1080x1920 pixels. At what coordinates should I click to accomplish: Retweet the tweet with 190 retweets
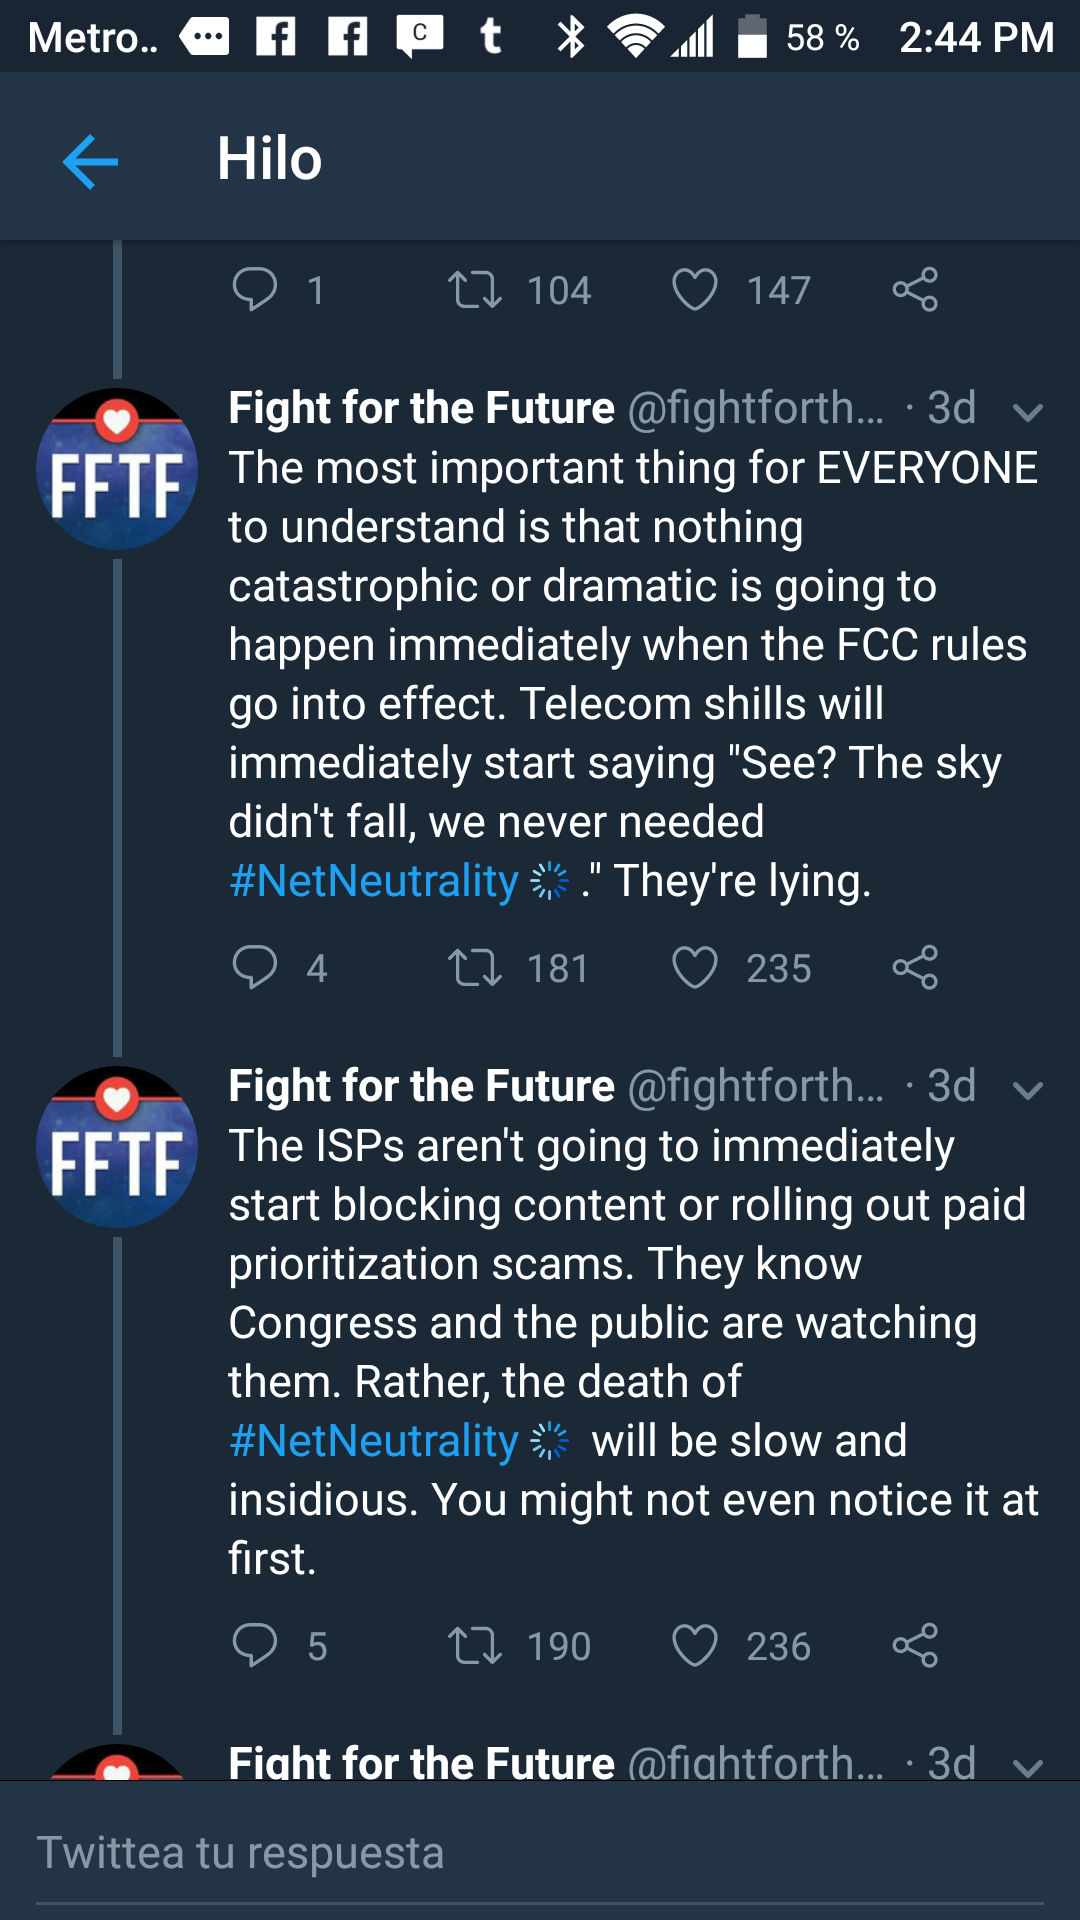[x=475, y=1646]
